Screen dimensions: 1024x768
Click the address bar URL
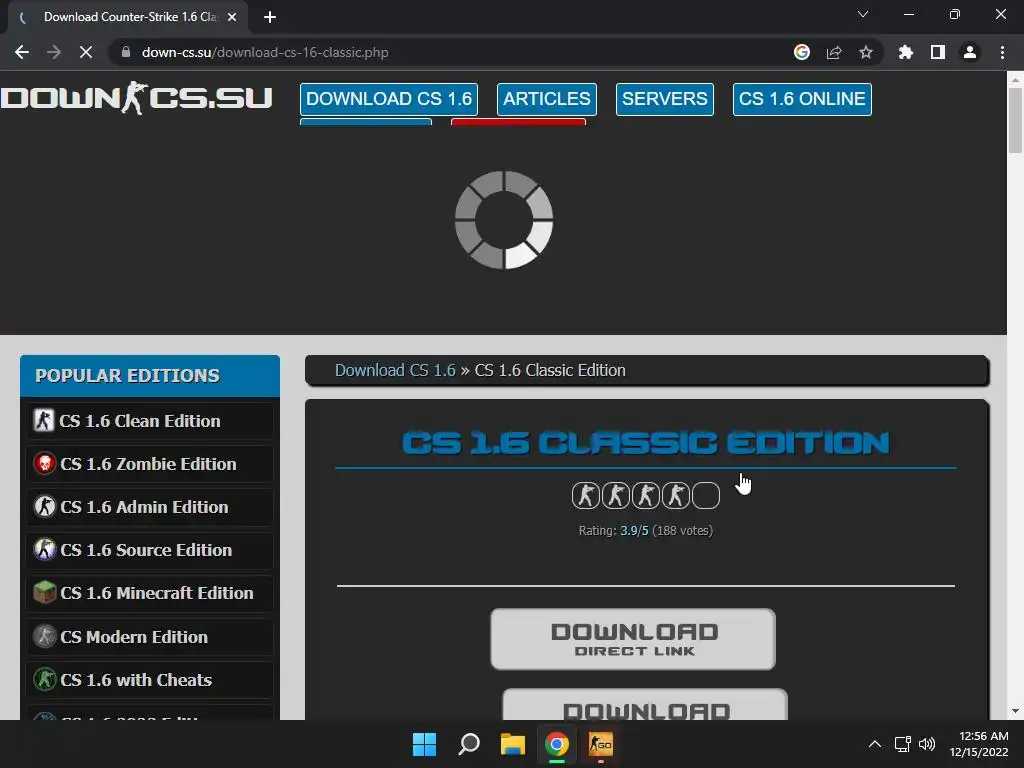pyautogui.click(x=265, y=52)
